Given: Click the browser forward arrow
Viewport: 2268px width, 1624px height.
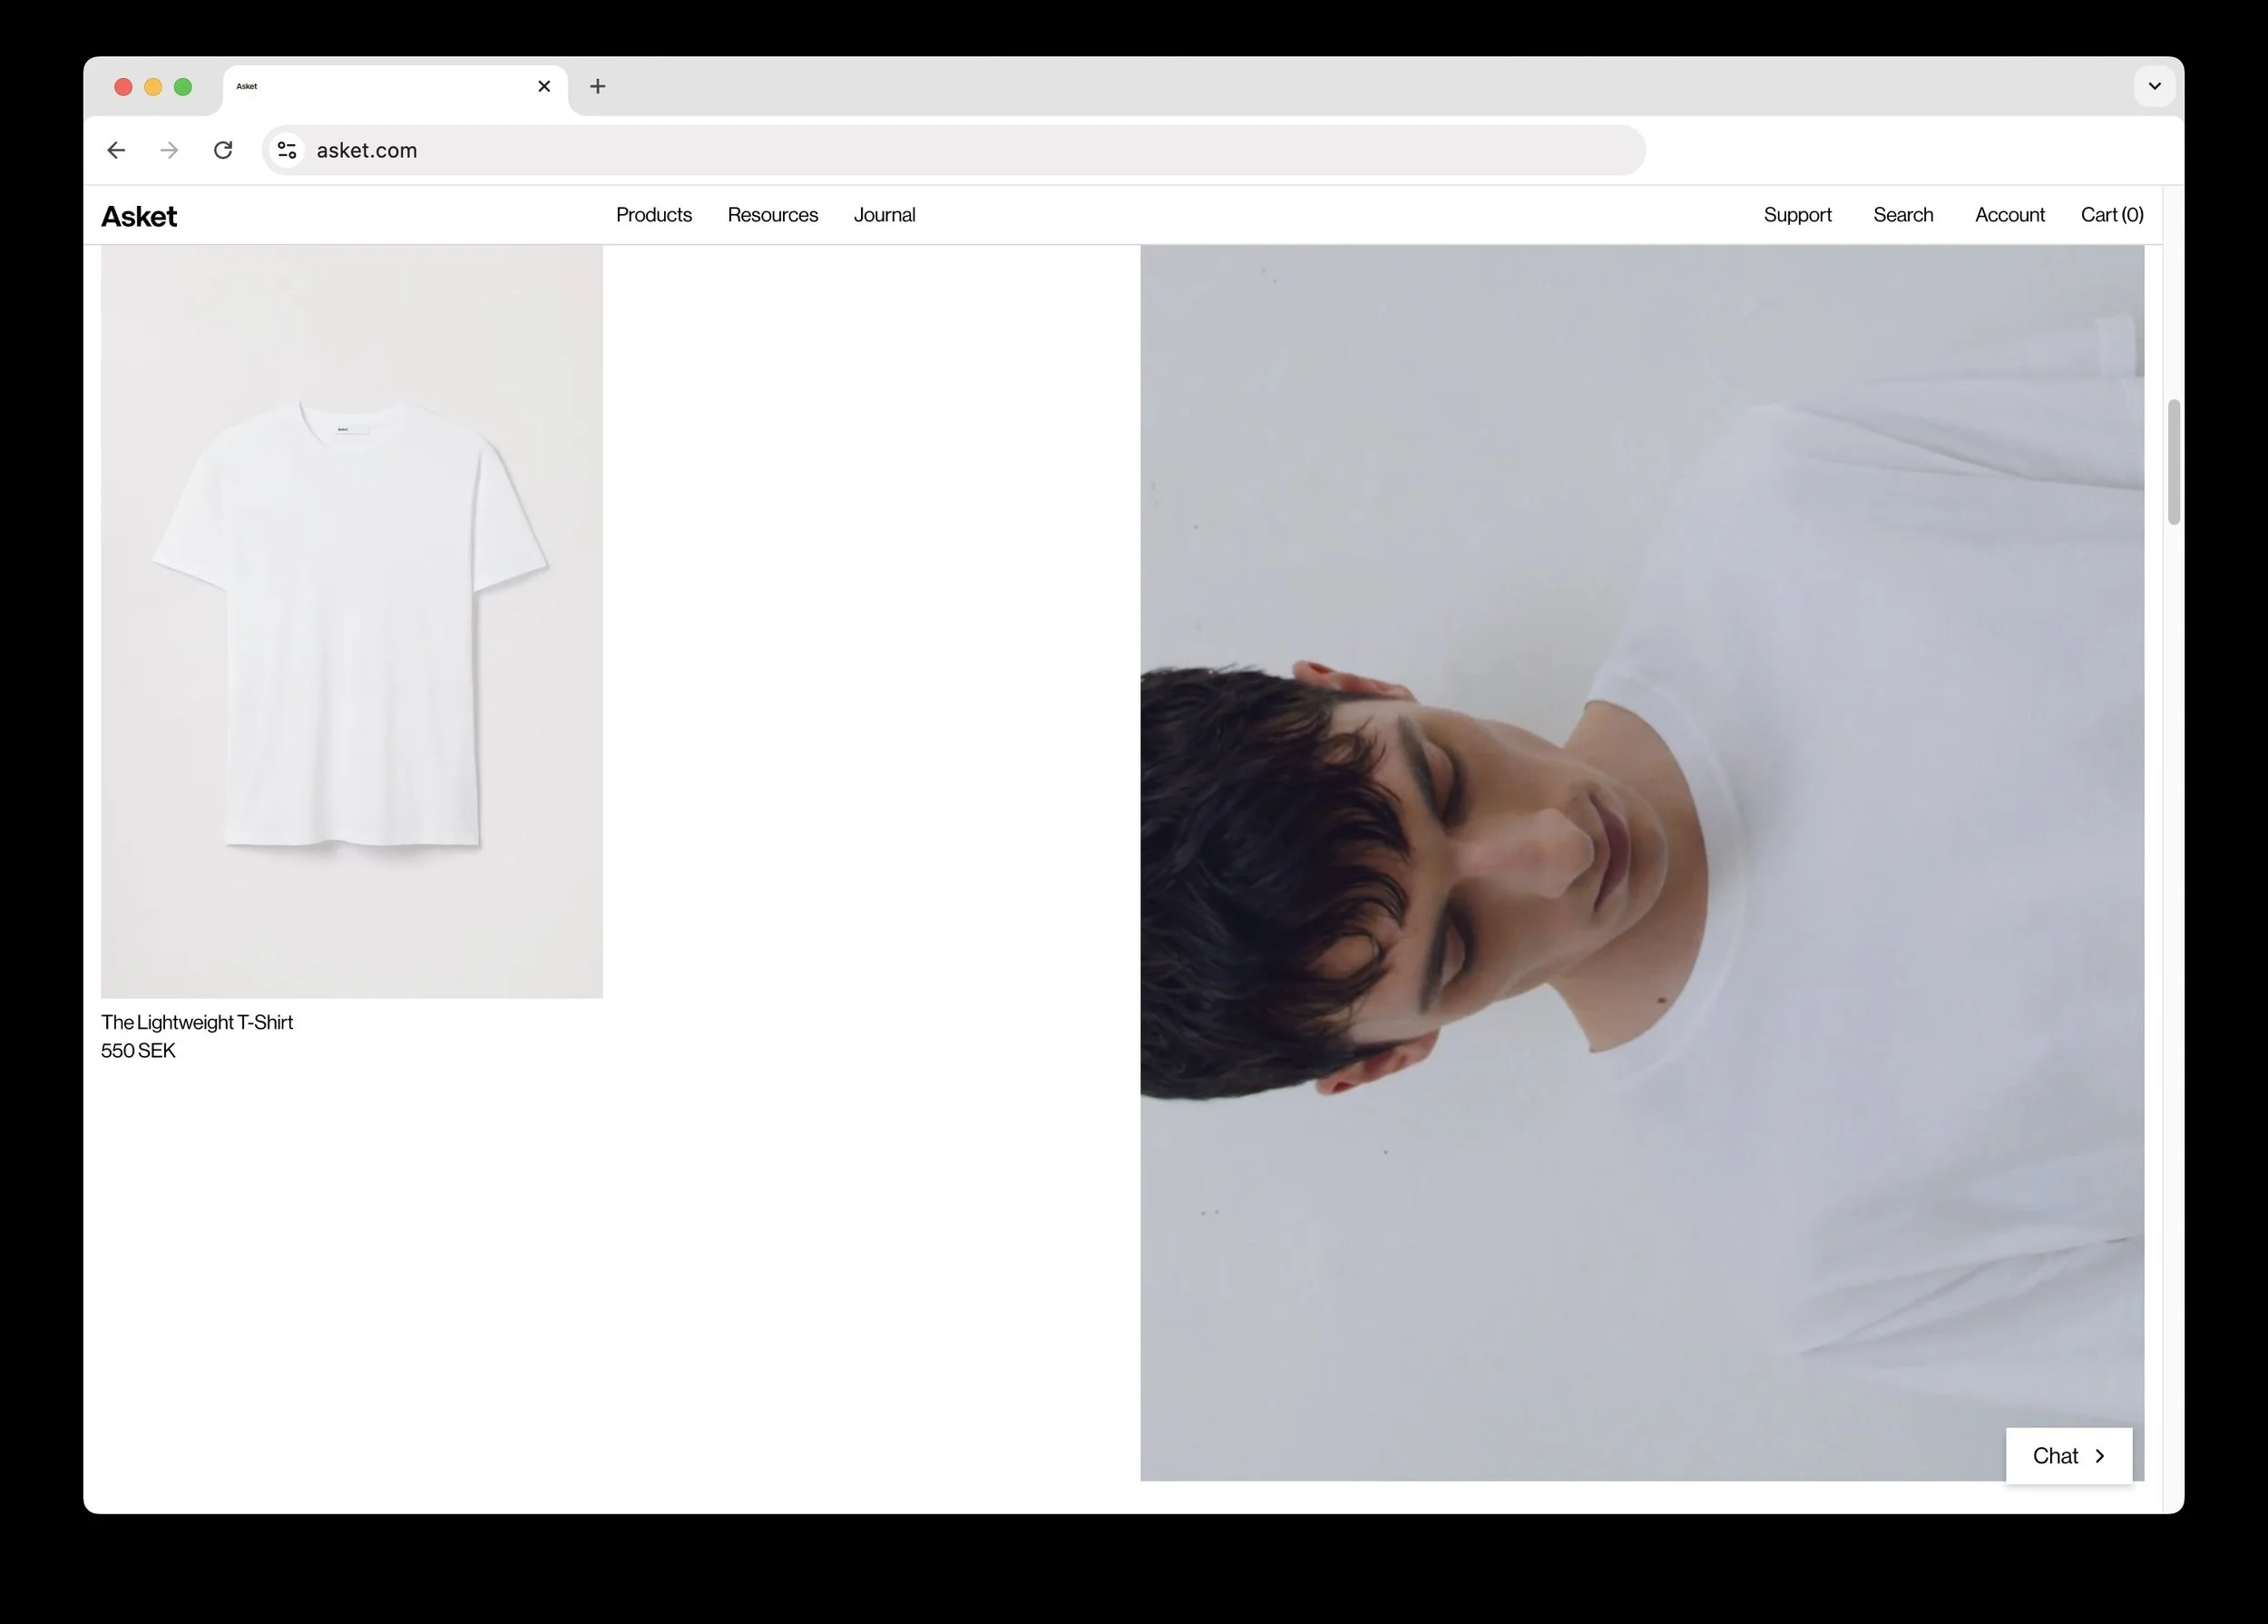Looking at the screenshot, I should tap(170, 150).
